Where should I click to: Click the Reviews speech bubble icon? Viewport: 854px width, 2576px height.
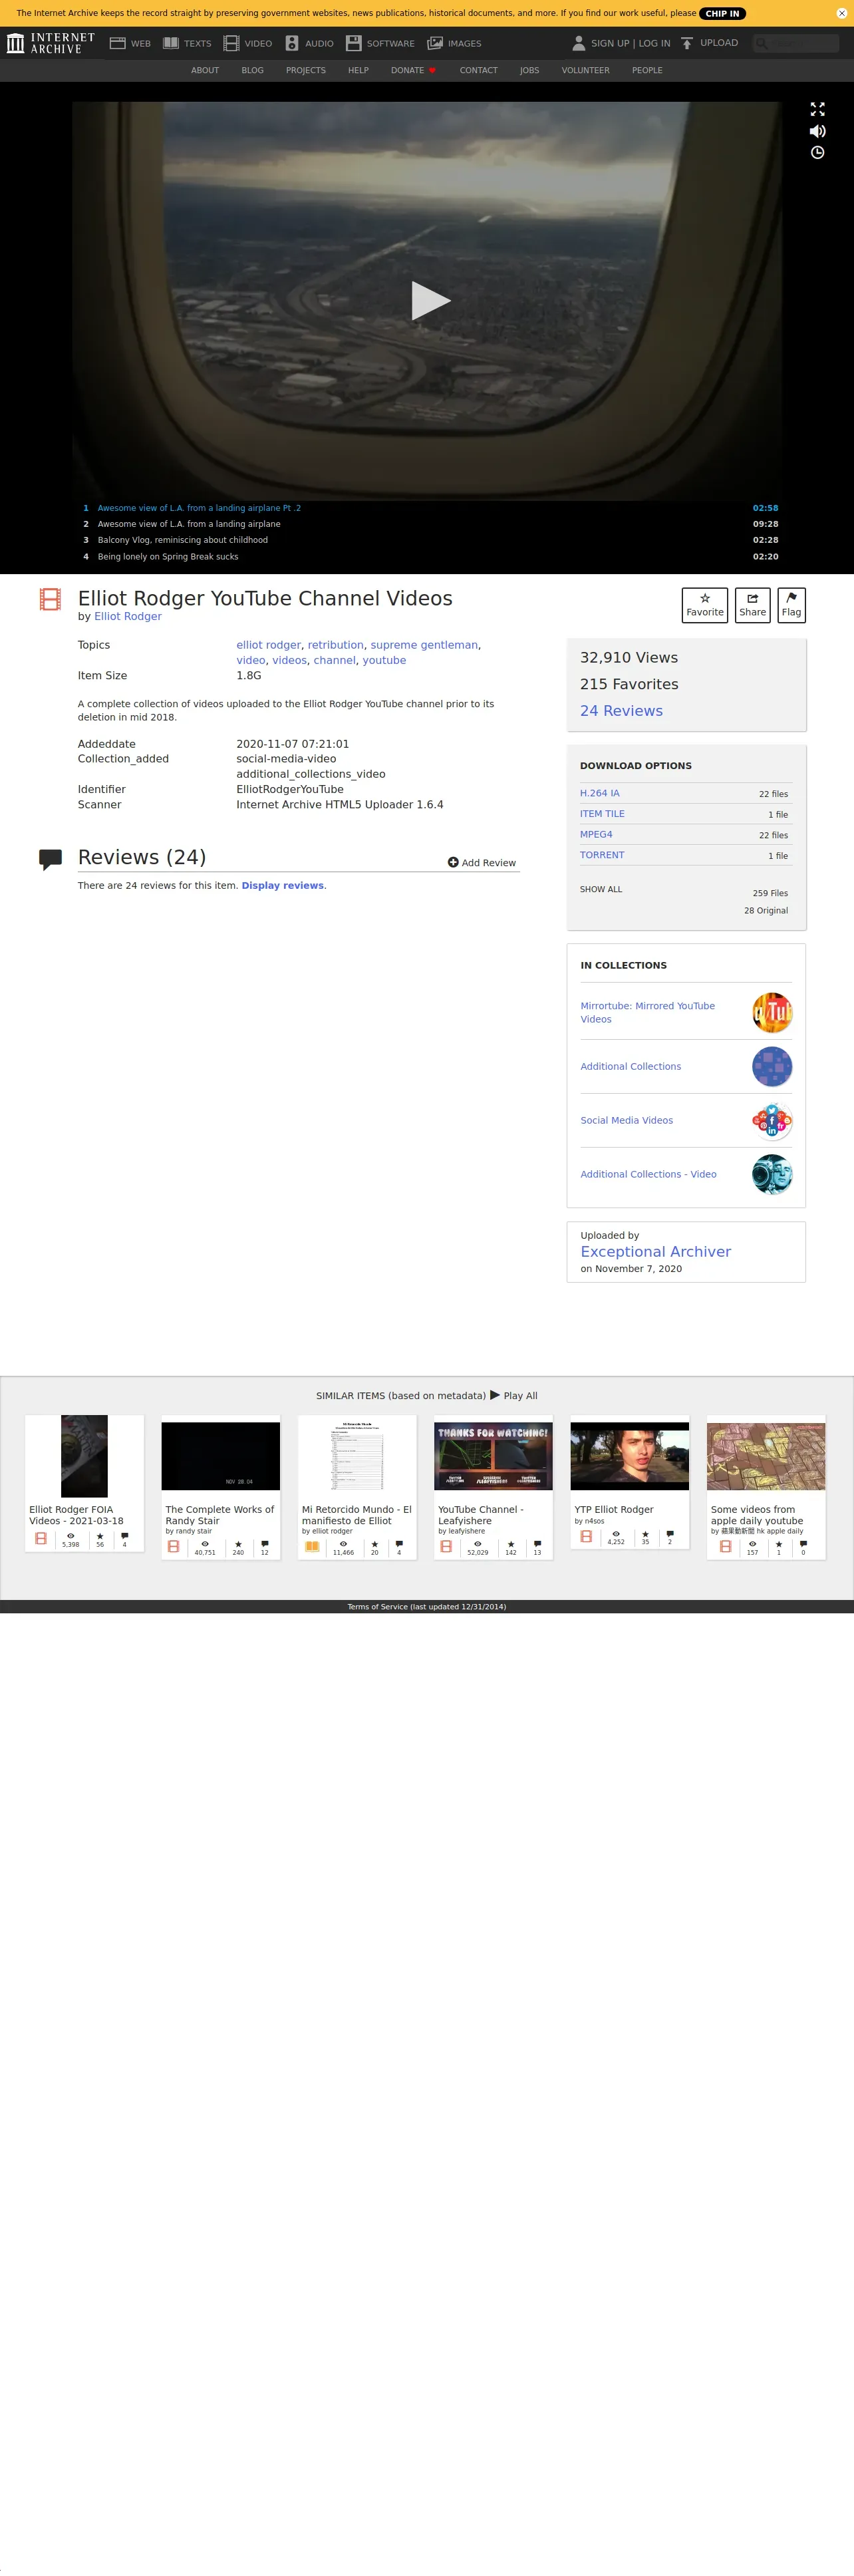tap(50, 859)
